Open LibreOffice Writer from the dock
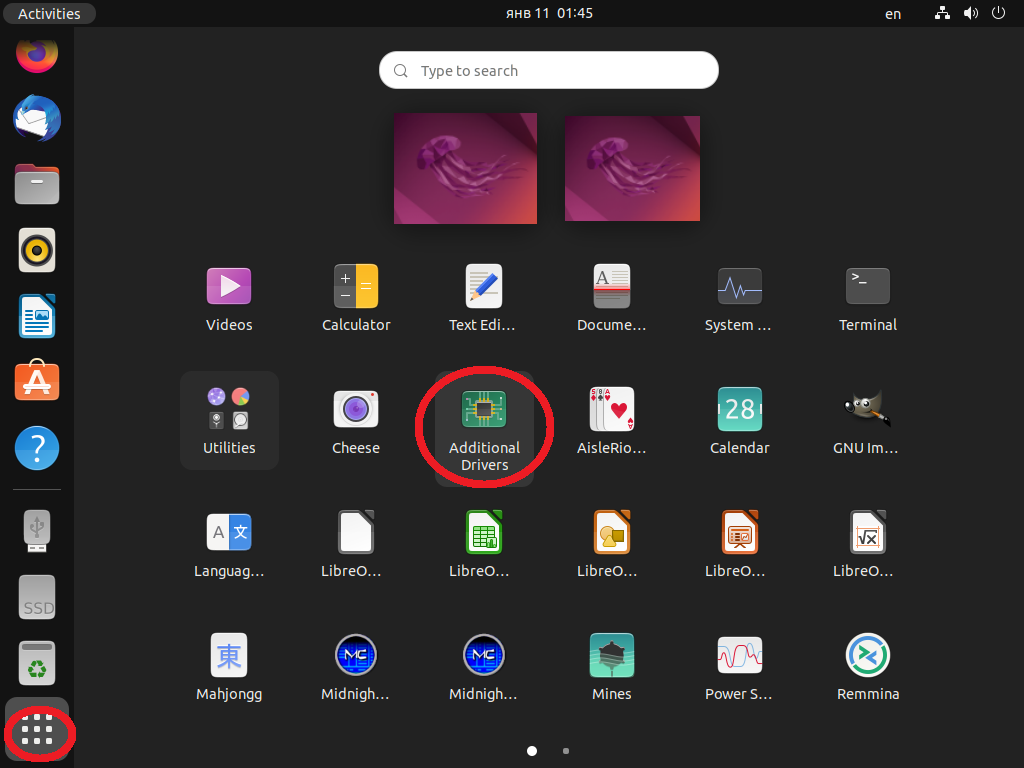Viewport: 1024px width, 768px height. click(x=37, y=316)
